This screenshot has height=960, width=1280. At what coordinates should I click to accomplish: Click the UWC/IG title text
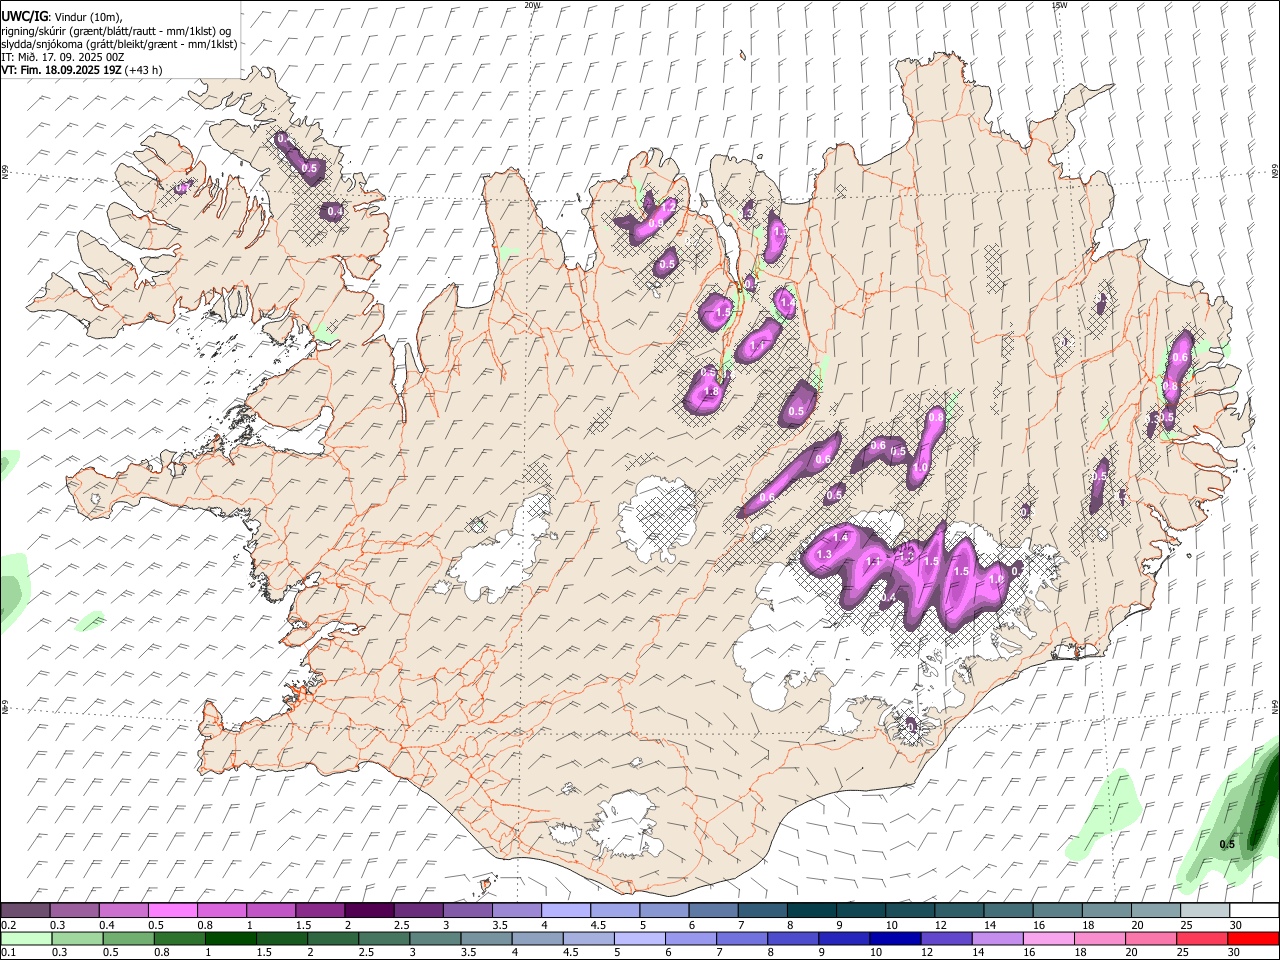(x=24, y=16)
